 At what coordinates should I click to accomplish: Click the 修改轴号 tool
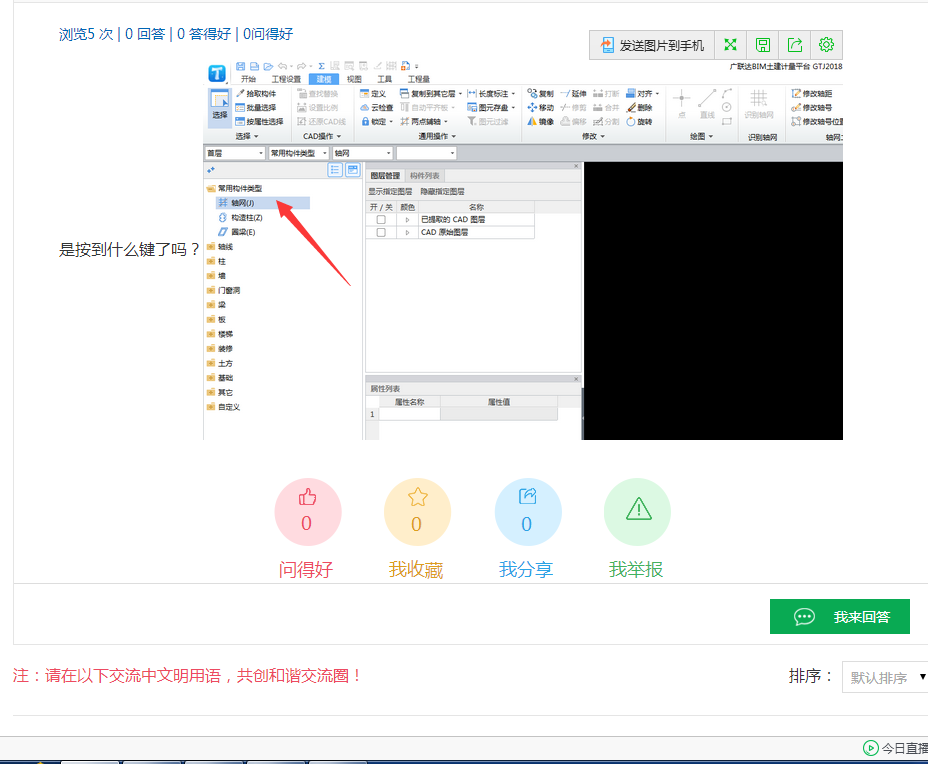tap(812, 107)
